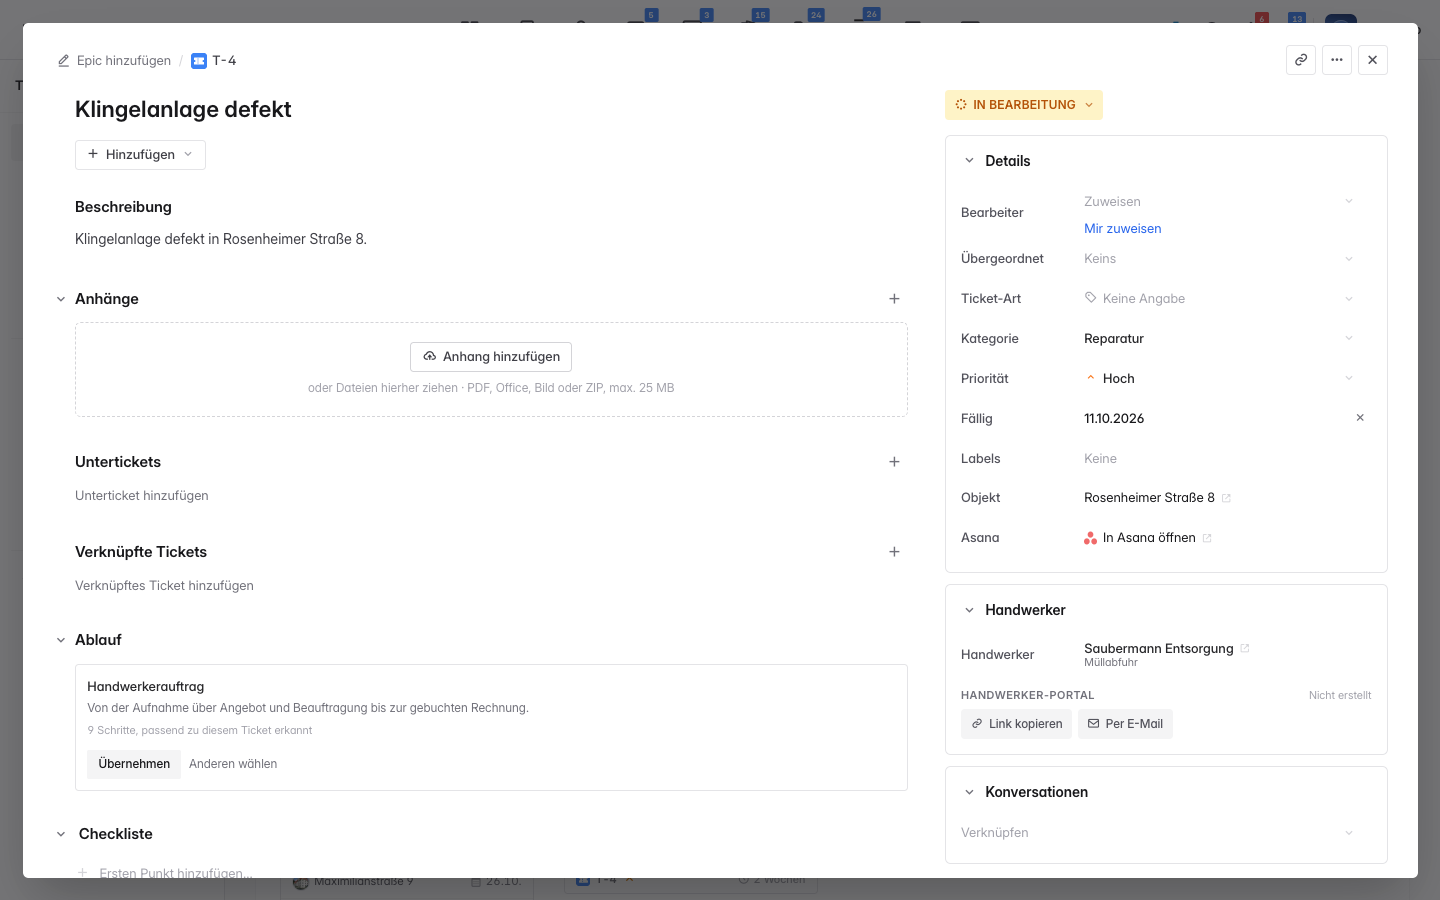Open the IN BEARBEITUNG status dropdown
This screenshot has height=900, width=1440.
[1024, 105]
